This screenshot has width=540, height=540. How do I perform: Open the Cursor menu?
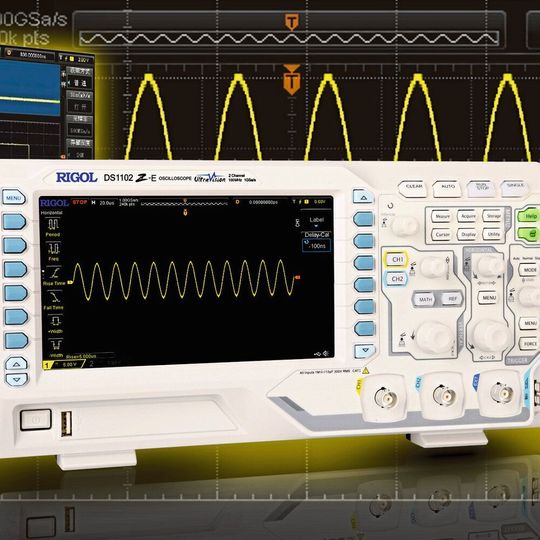[442, 235]
